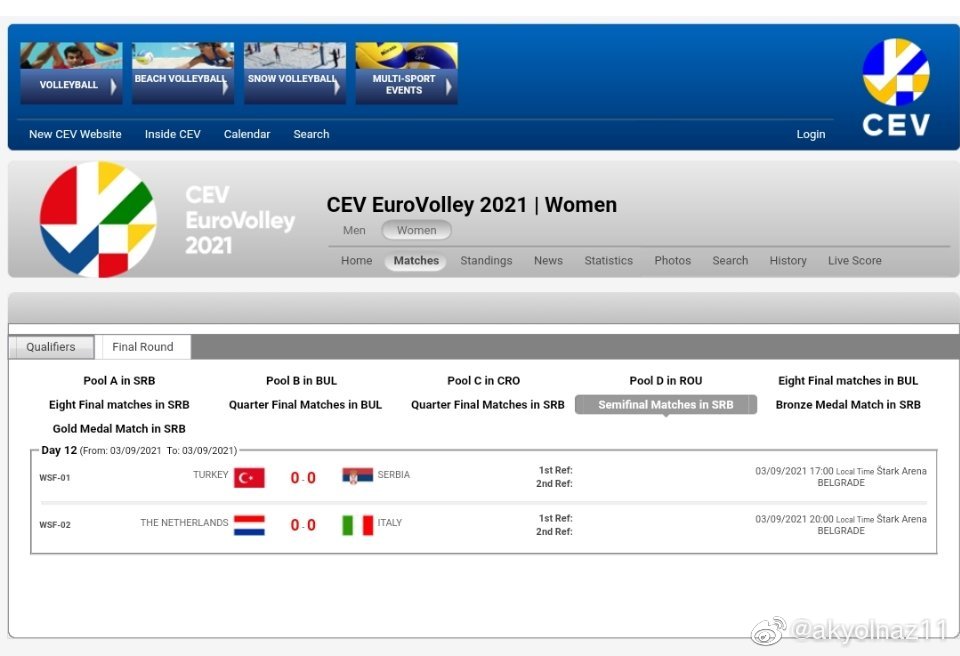The image size is (960, 656).
Task: Show Quarter Final Matches in SRB
Action: point(487,404)
